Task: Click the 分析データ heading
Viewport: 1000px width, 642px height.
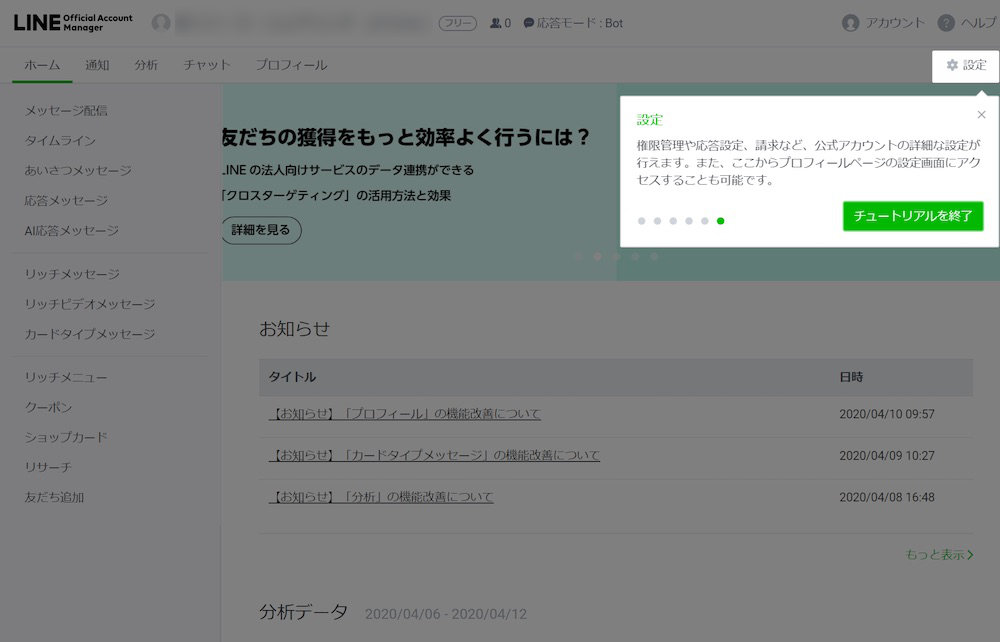Action: click(304, 612)
